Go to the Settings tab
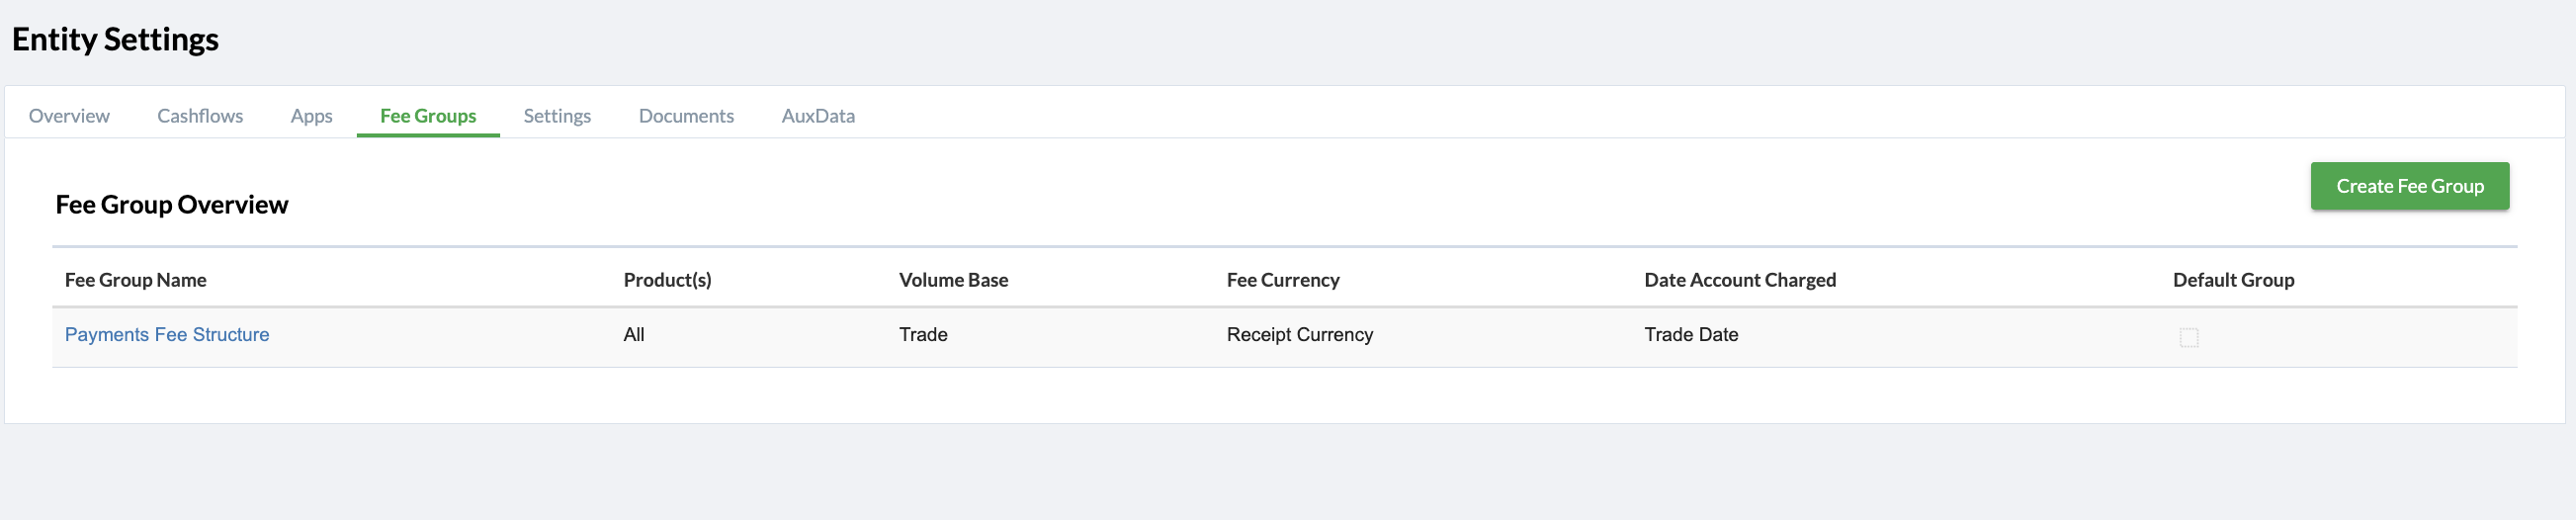Image resolution: width=2576 pixels, height=520 pixels. point(557,116)
